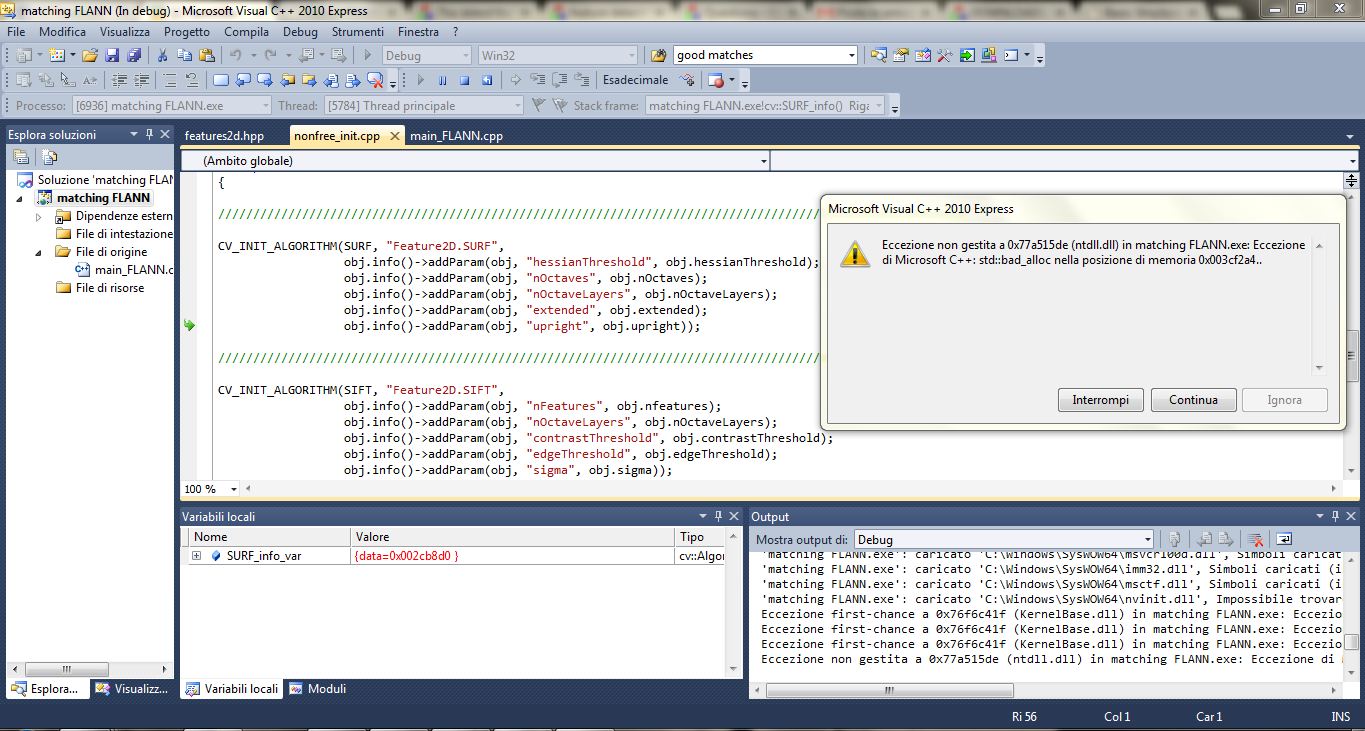Switch to Visualizz... bottom panel tab
Viewport: 1365px width, 731px height.
tap(133, 689)
